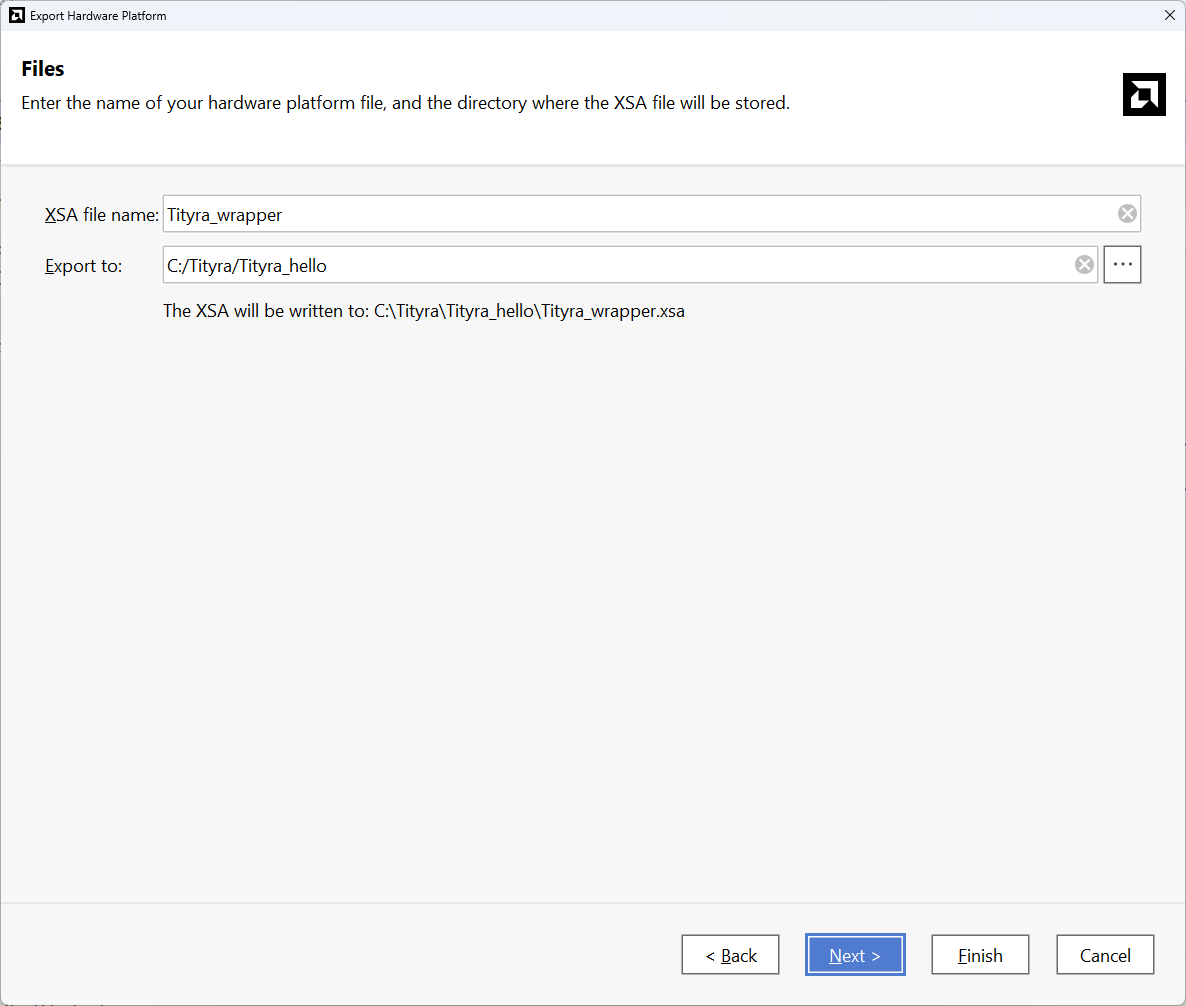Click the "XSA file name:" label
Screen dimensions: 1186x1006
click(101, 215)
